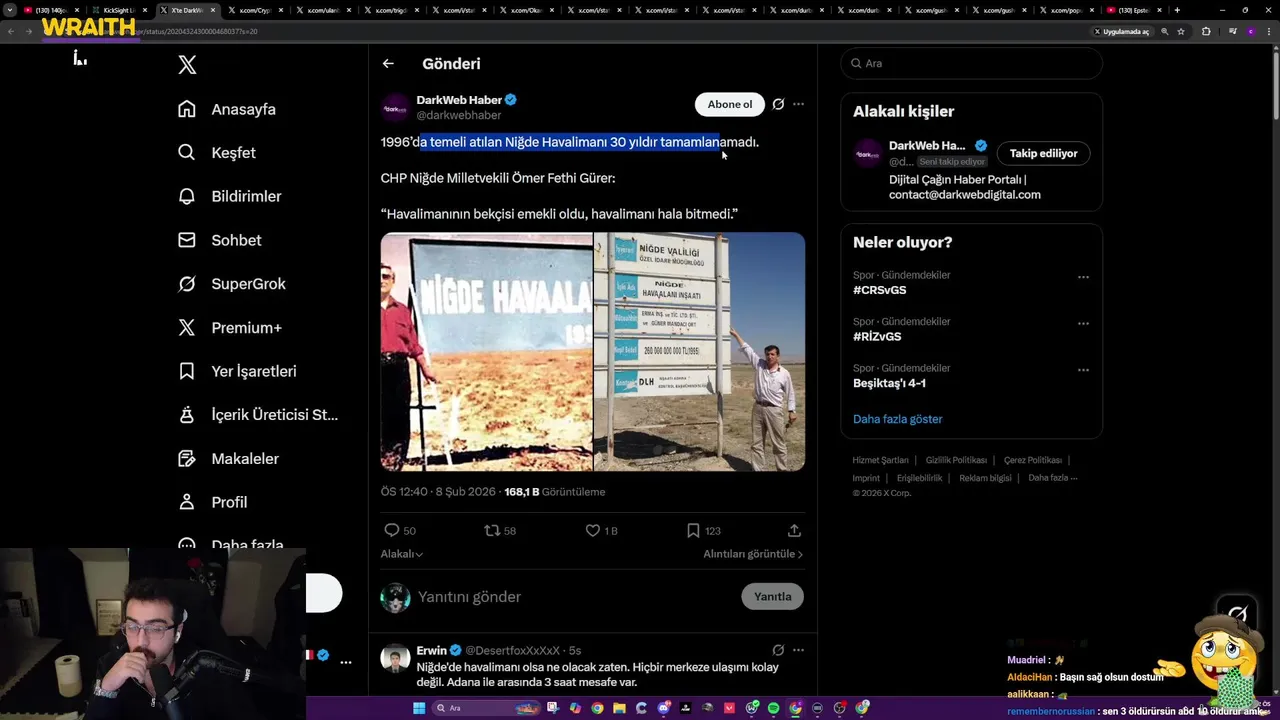
Task: Open the floating Grok button
Action: 1238,613
